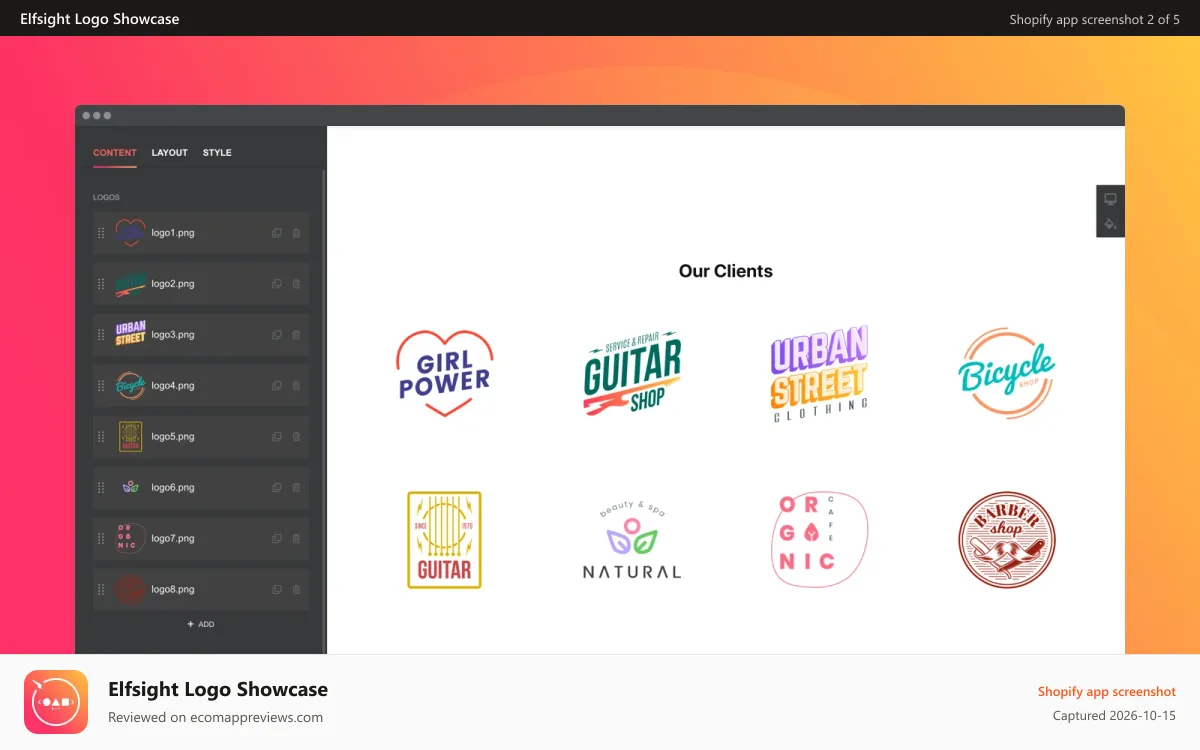
Task: Duplicate the logo1.png item
Action: [x=277, y=233]
